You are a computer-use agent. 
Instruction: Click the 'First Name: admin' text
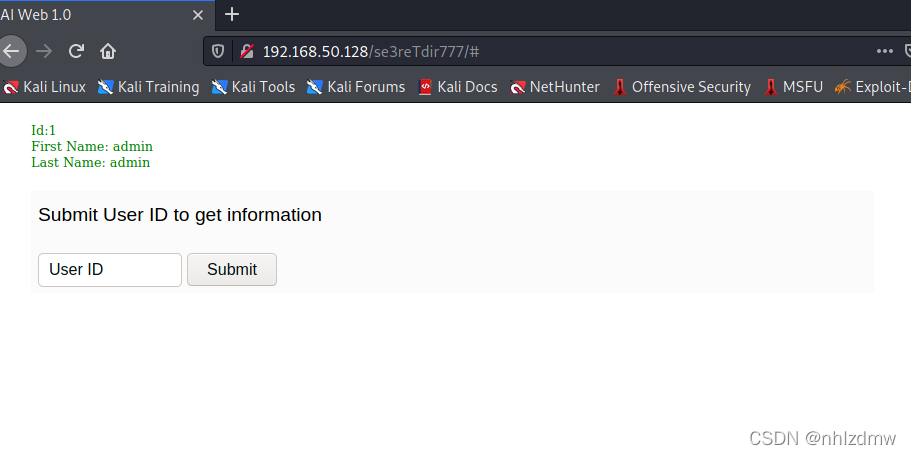click(x=92, y=146)
